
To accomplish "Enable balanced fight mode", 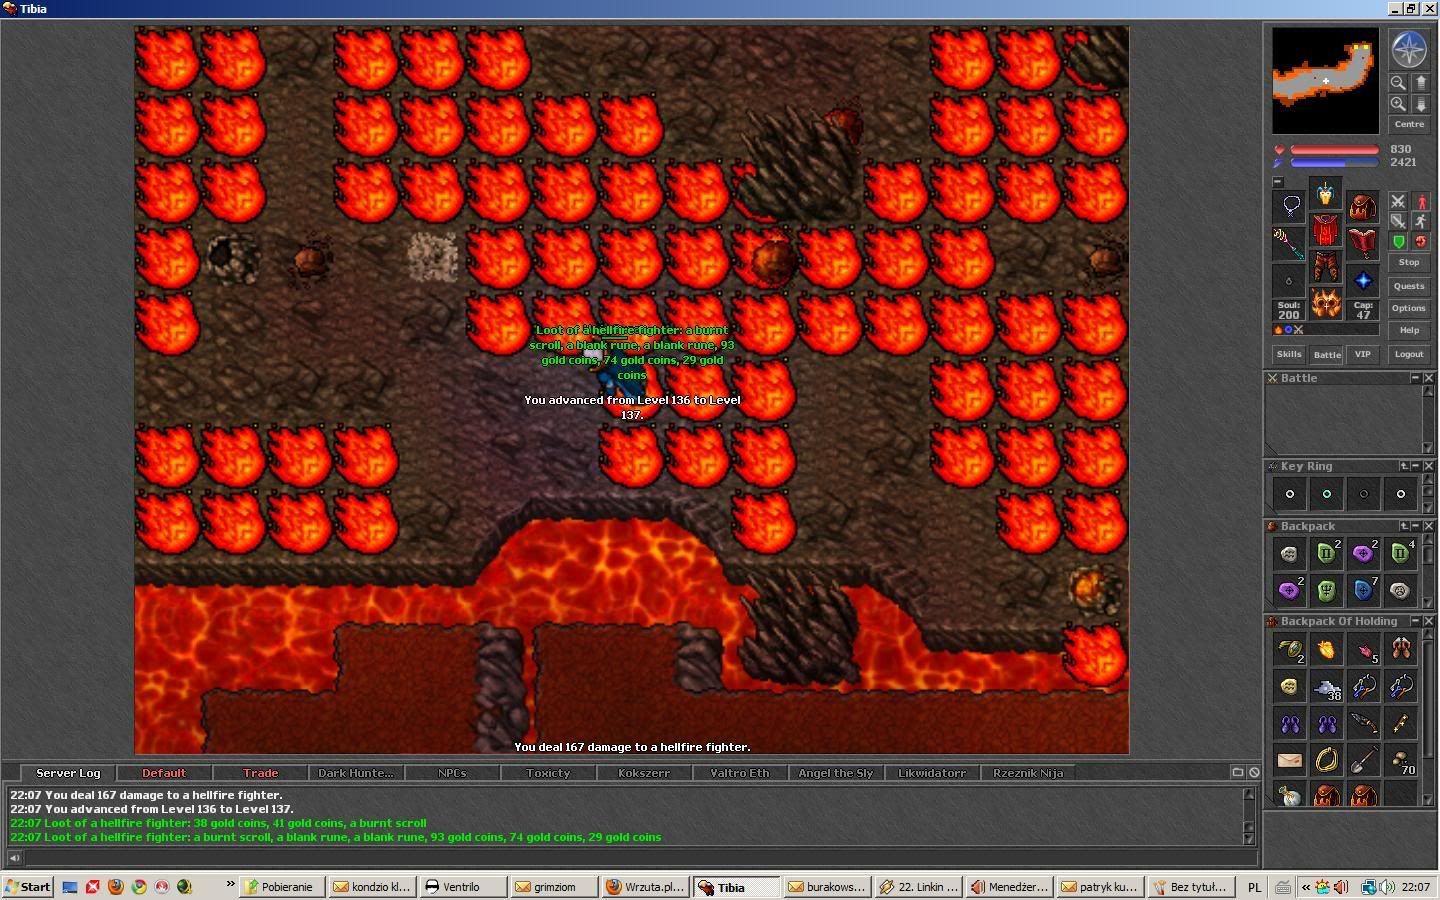I will tap(1398, 221).
